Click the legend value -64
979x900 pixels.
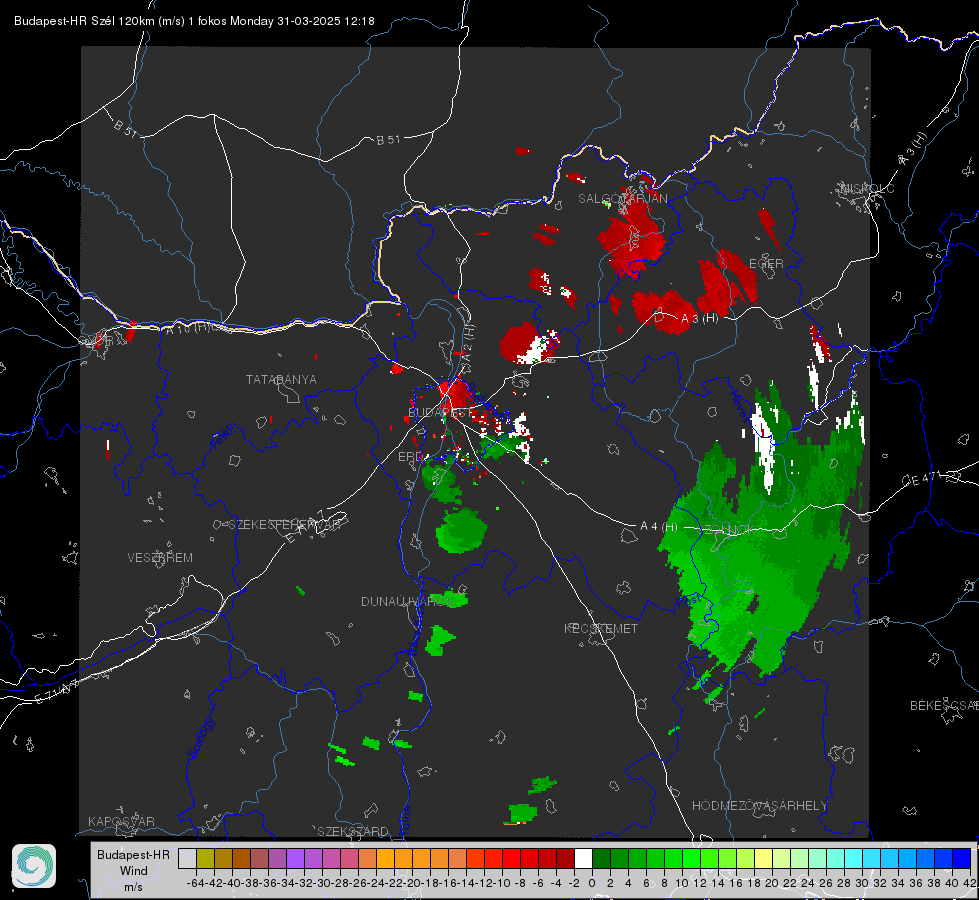195,883
